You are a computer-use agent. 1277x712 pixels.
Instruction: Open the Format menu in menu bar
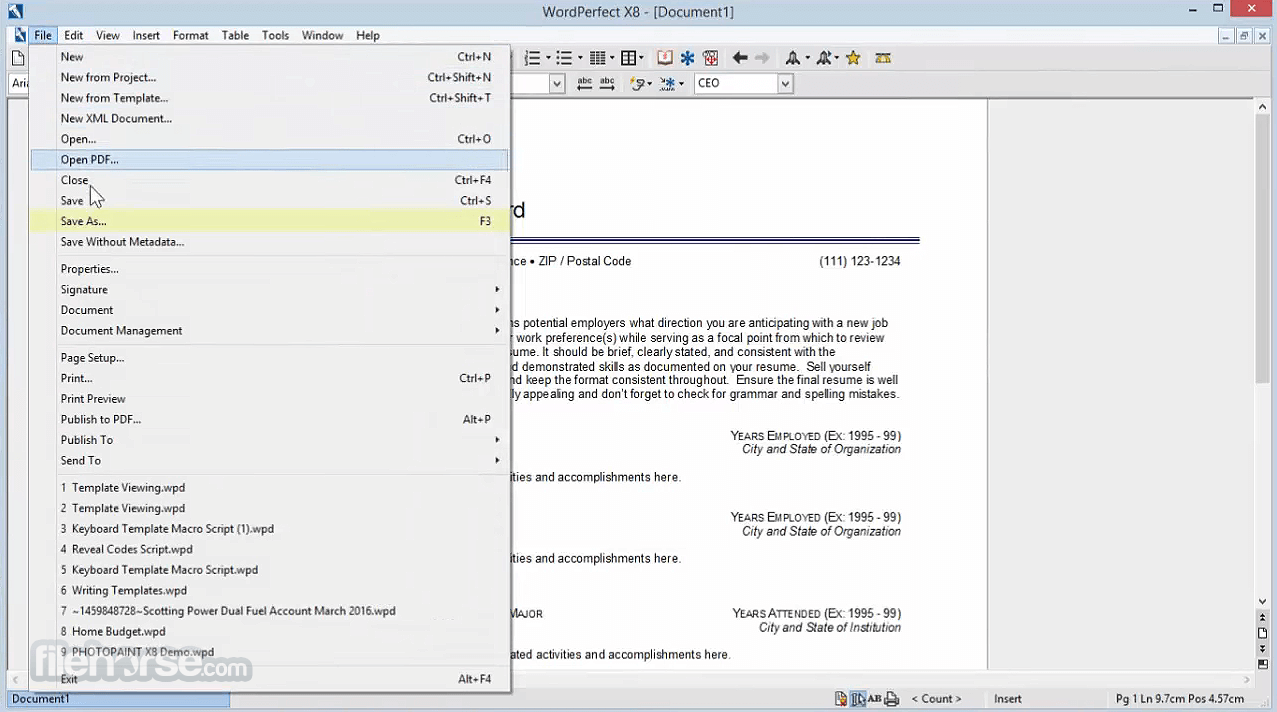(190, 35)
